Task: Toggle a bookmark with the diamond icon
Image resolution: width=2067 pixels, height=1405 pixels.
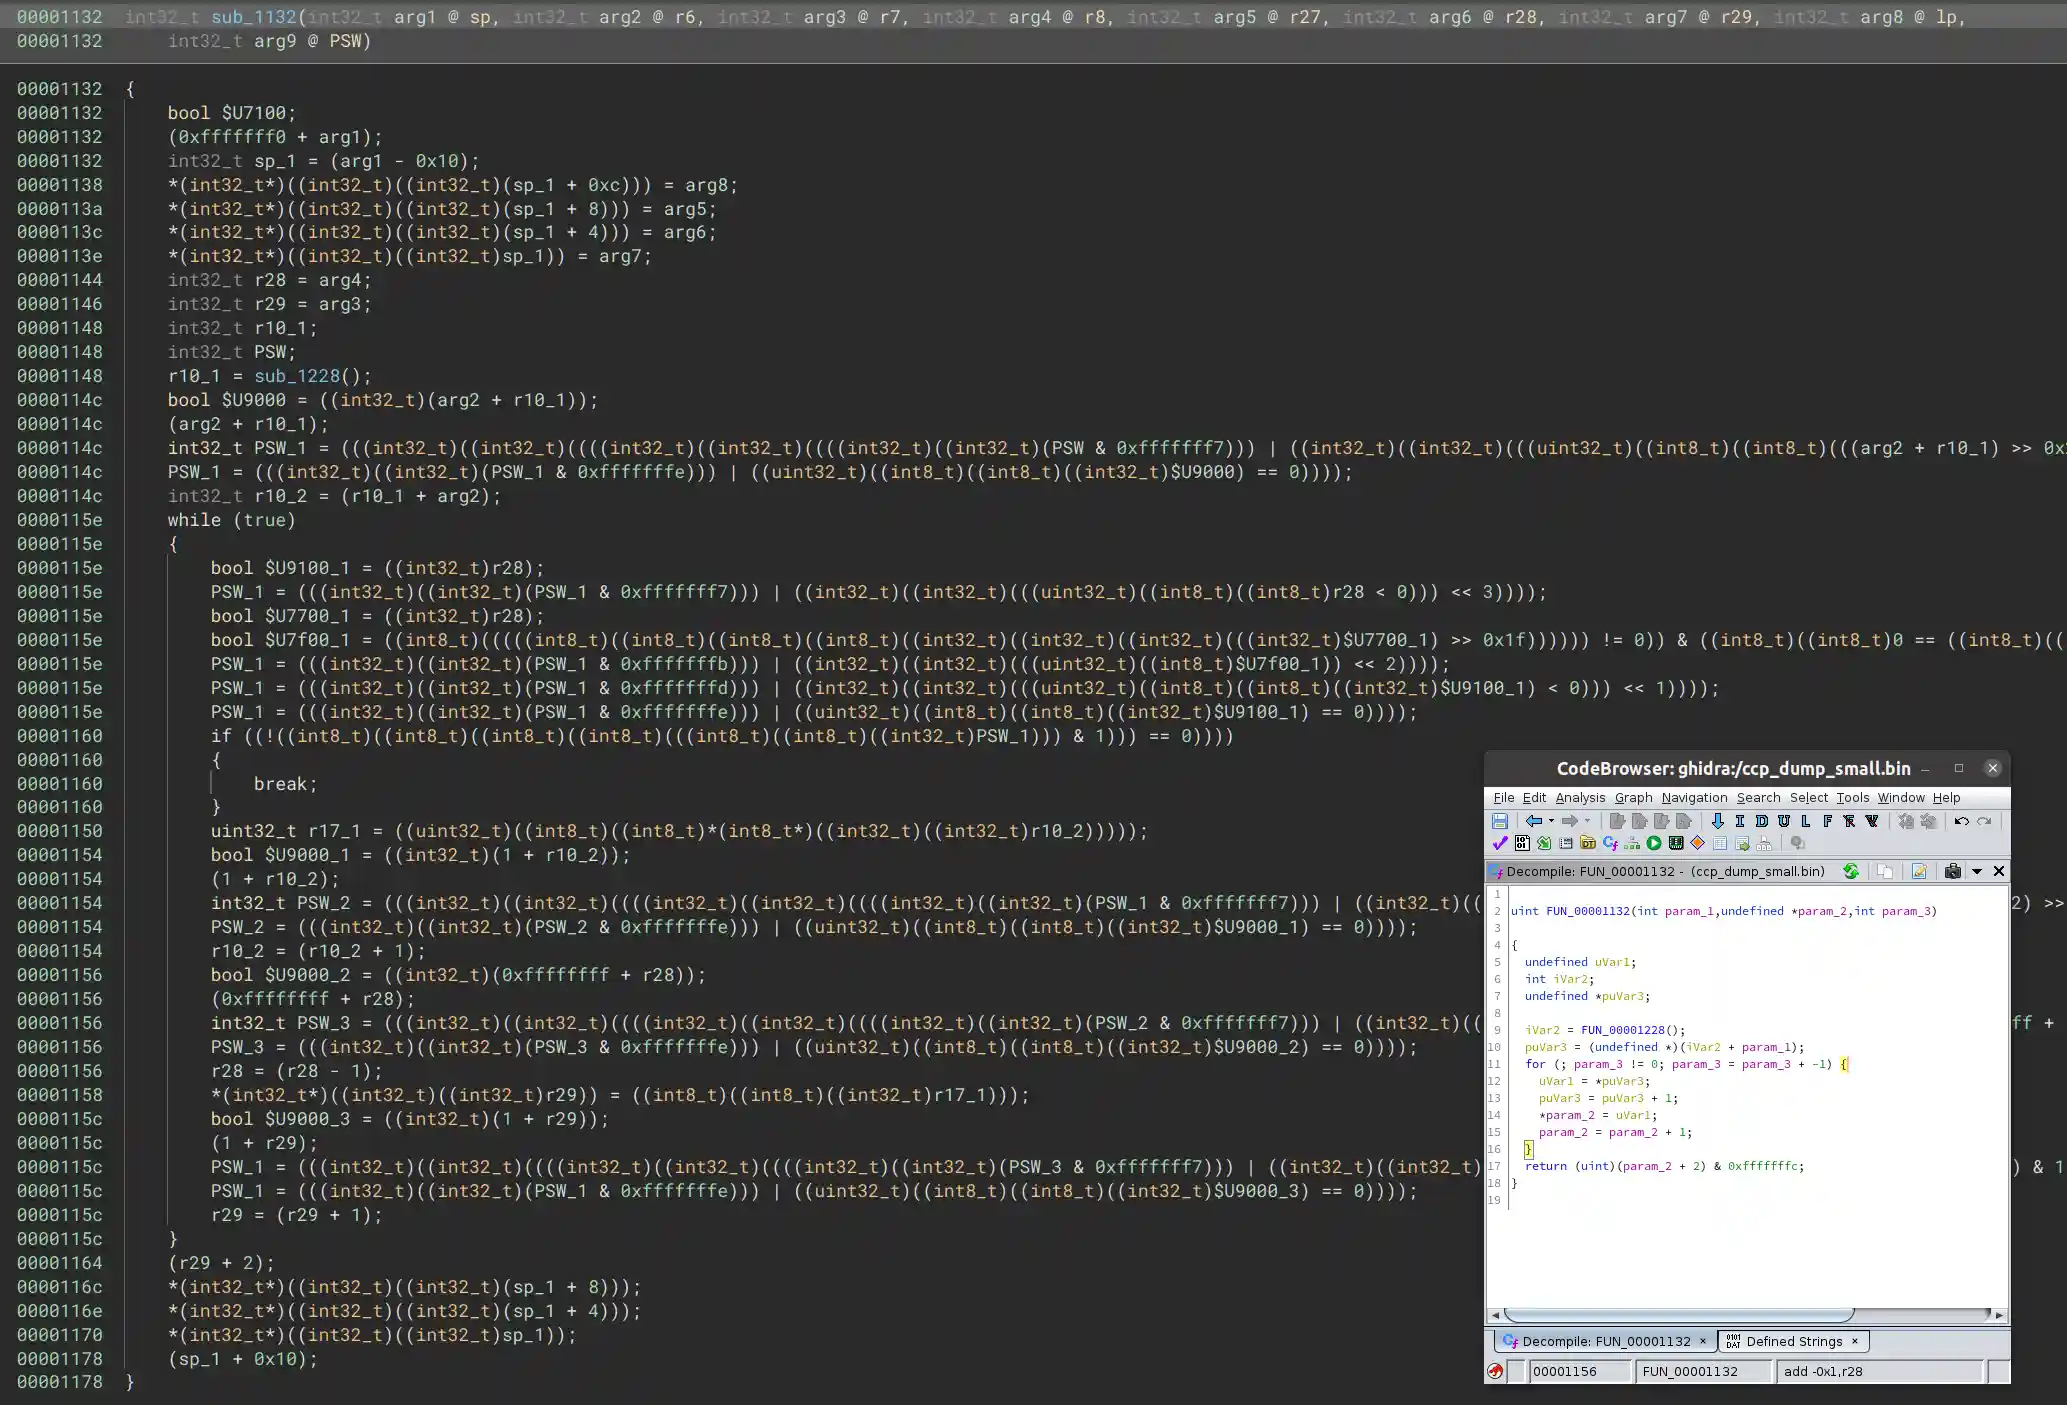Action: pos(1698,843)
